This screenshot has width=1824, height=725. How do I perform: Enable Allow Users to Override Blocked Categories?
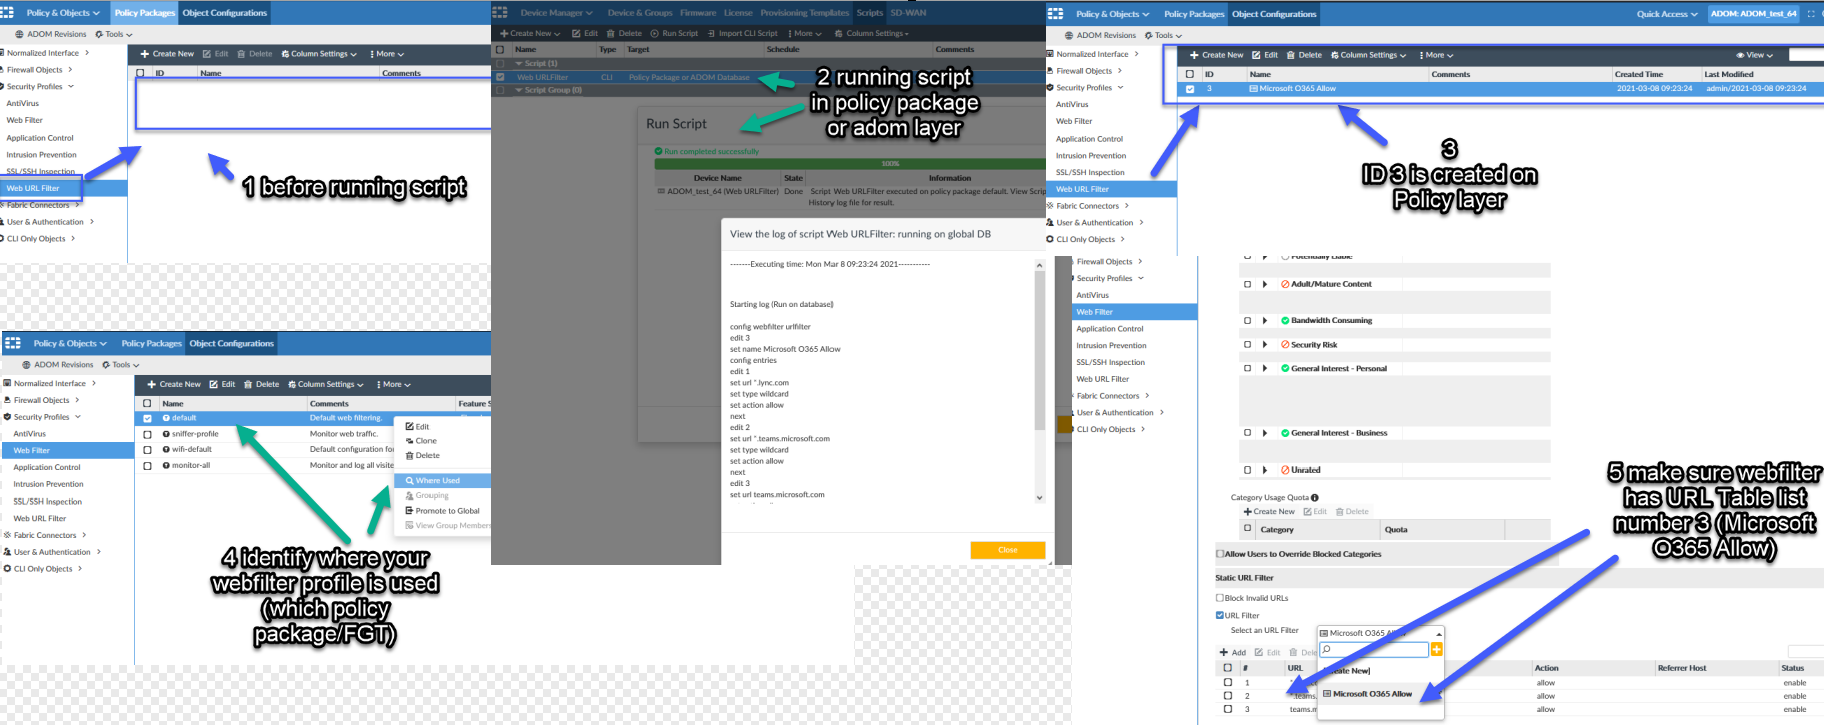[x=1220, y=554]
